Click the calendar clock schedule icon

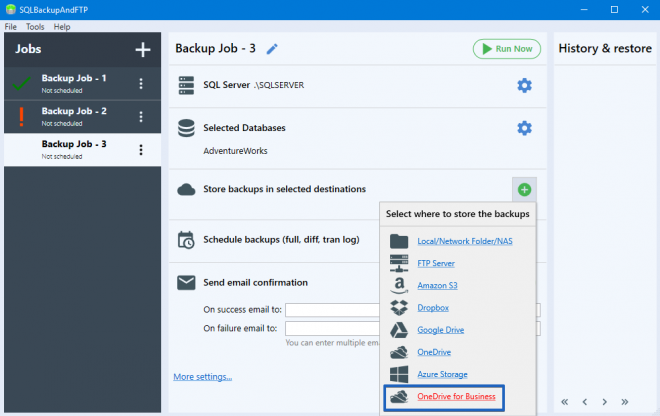click(186, 240)
